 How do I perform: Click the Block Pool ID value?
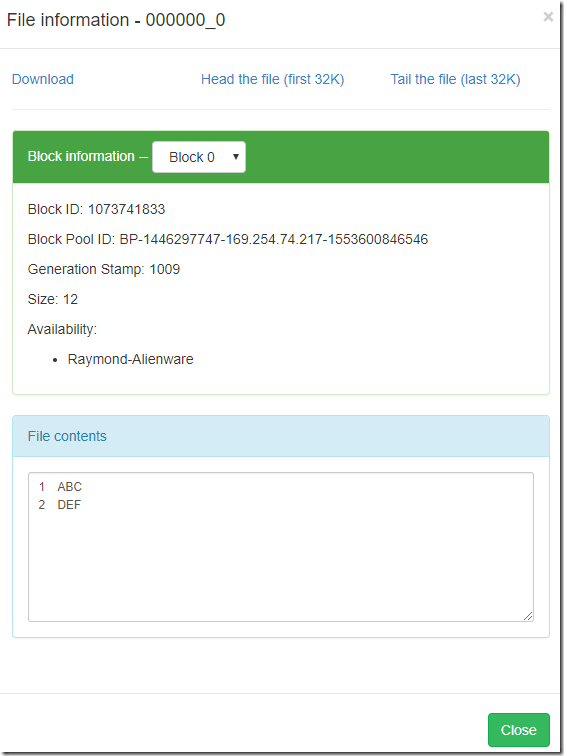274,239
